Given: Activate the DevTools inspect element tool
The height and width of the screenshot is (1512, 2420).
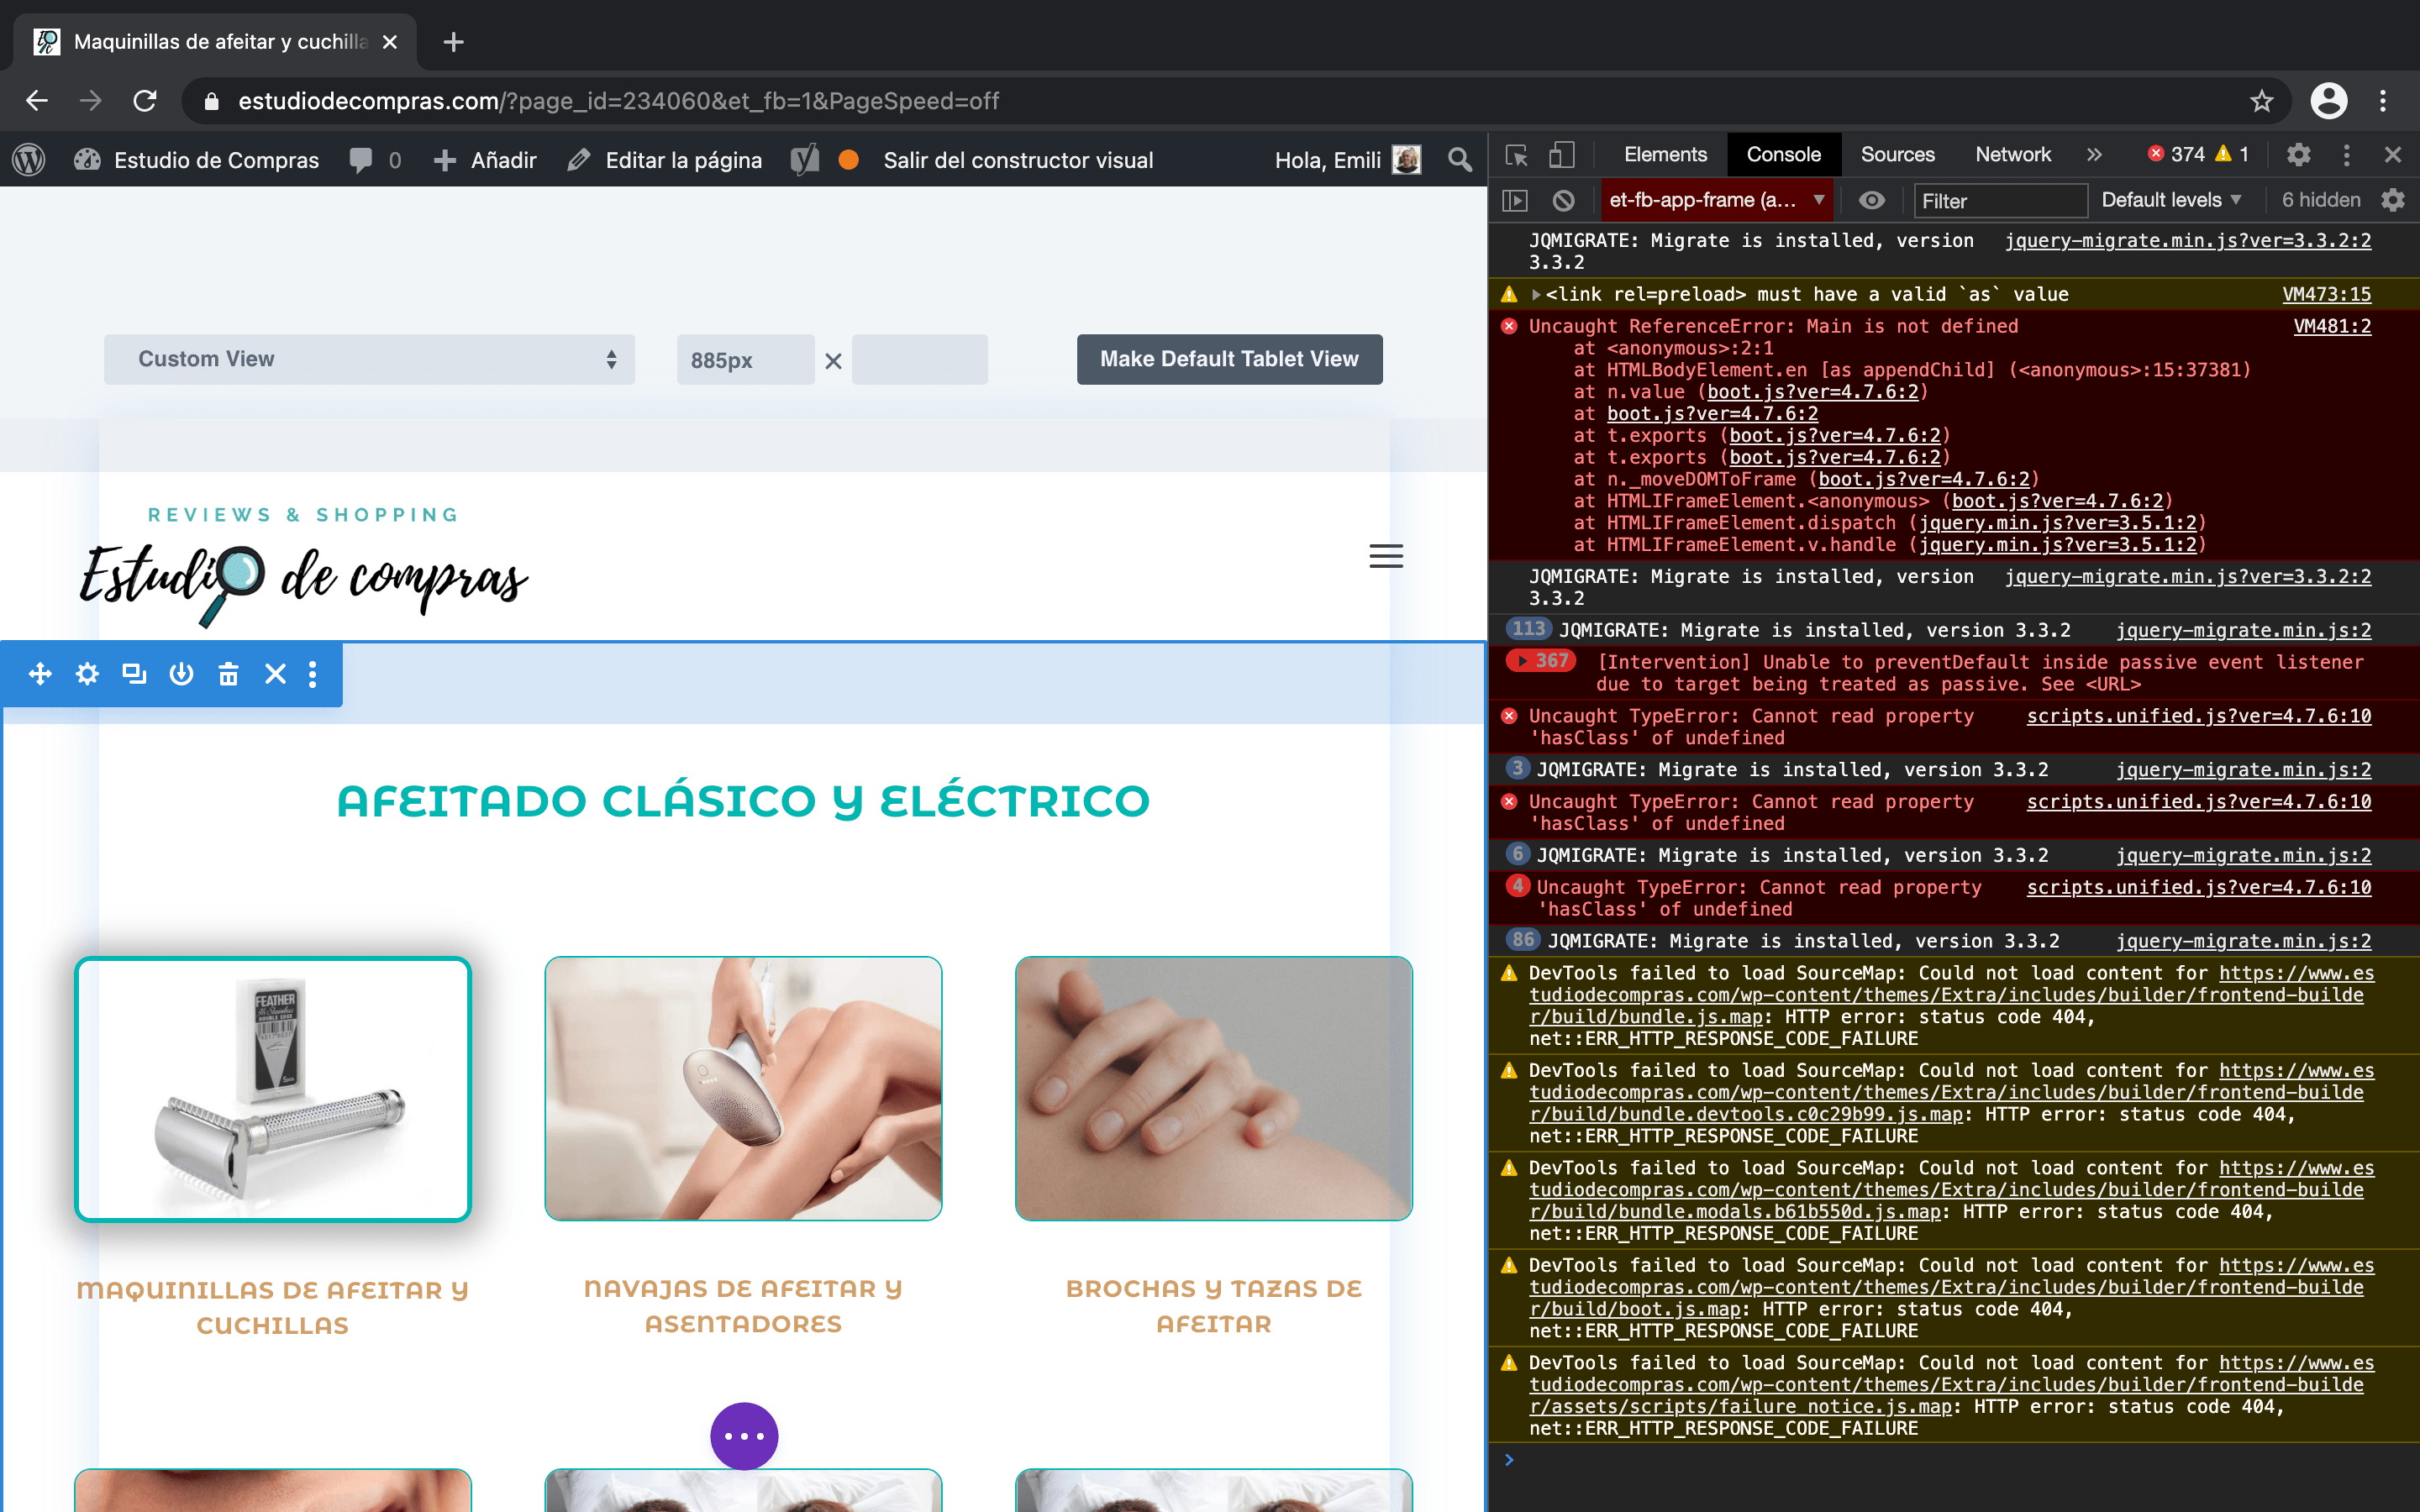Looking at the screenshot, I should click(1516, 155).
